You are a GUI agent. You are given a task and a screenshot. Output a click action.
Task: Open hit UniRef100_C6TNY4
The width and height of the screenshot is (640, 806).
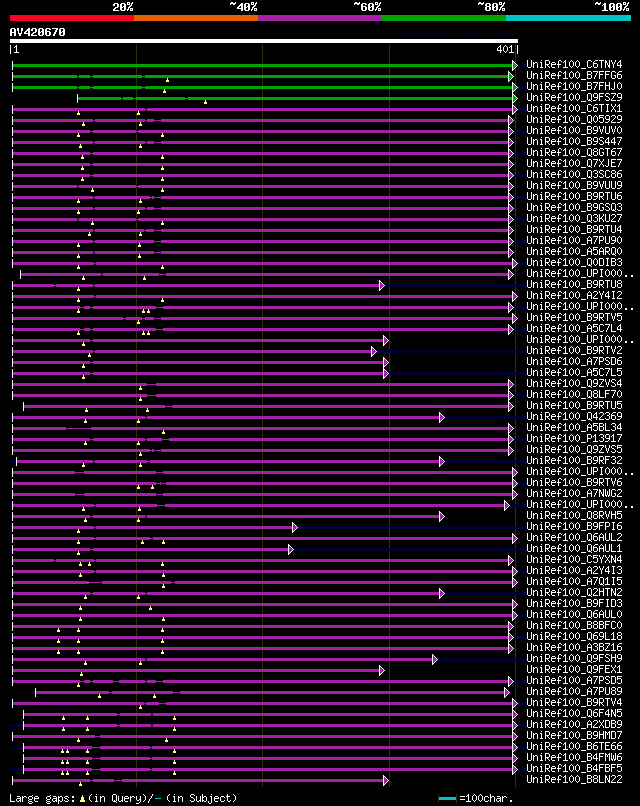point(574,64)
